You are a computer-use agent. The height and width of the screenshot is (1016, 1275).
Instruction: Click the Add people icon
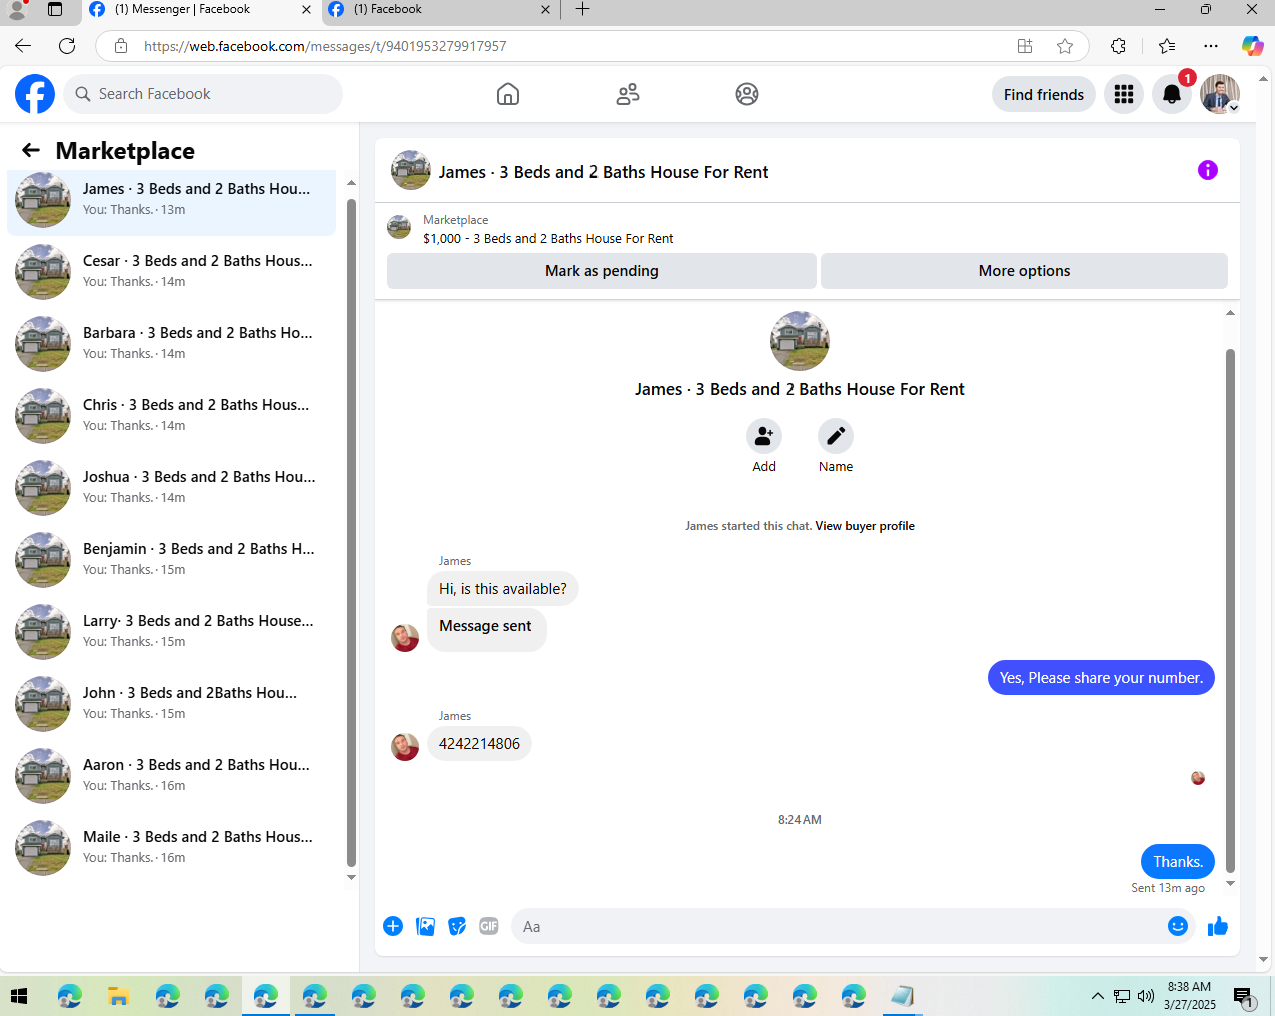click(764, 436)
